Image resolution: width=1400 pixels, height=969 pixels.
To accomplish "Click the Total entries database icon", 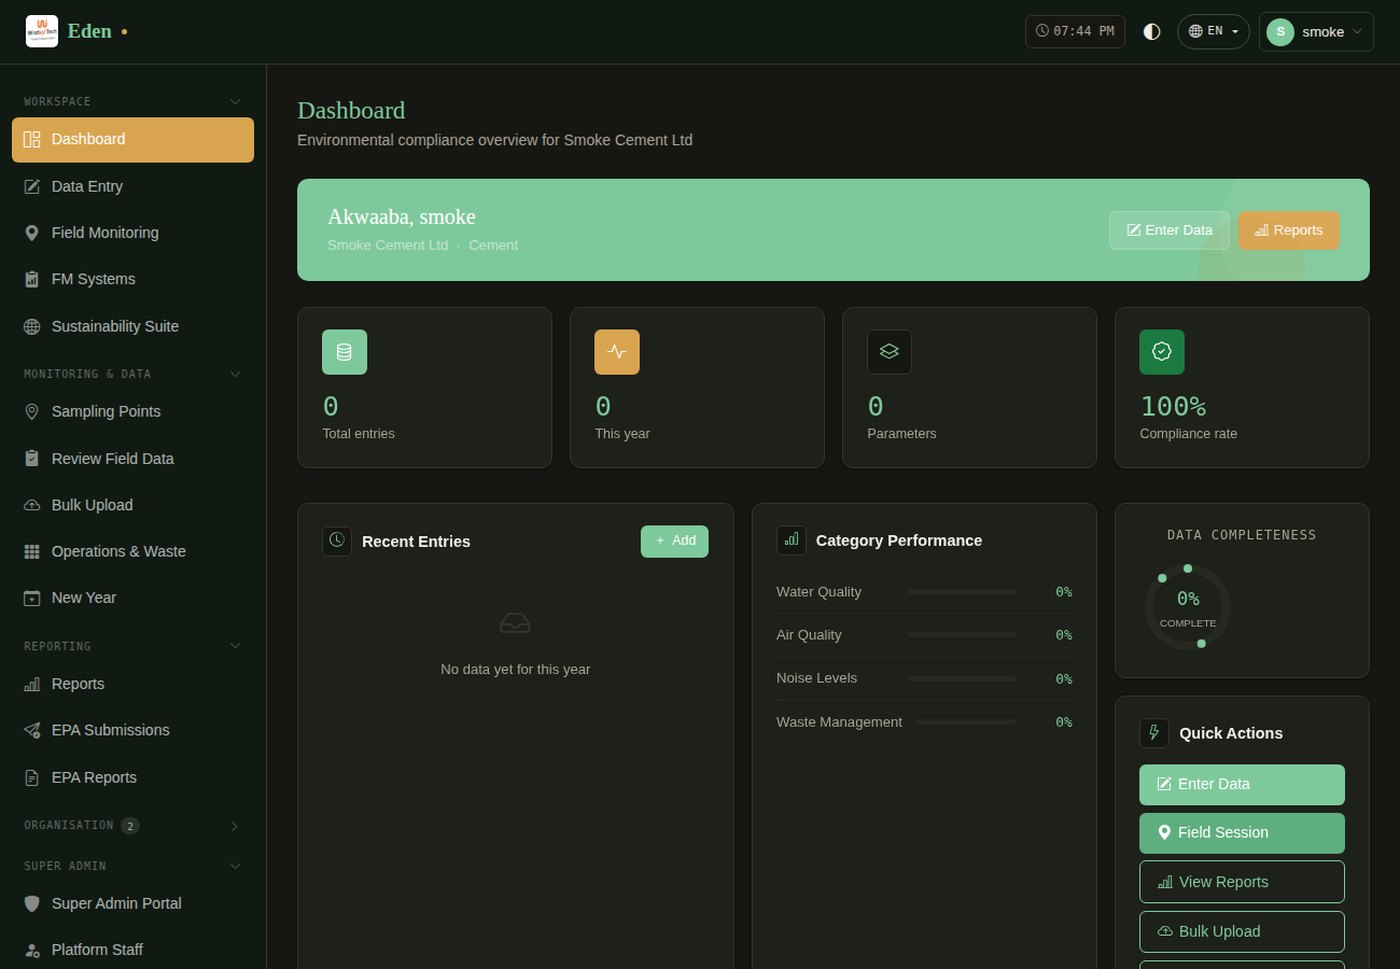I will tap(345, 352).
